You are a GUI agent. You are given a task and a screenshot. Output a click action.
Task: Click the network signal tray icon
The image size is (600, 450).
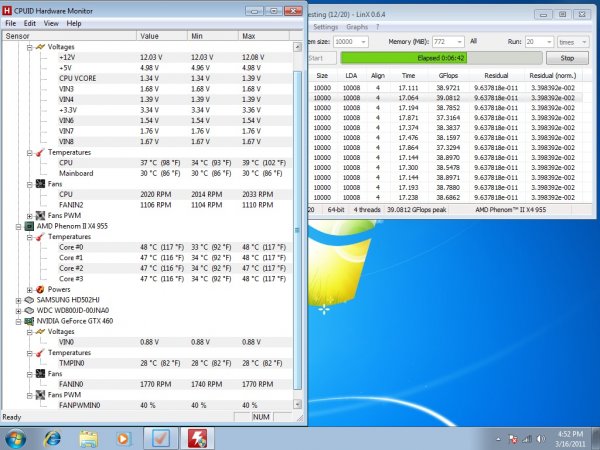pos(527,439)
